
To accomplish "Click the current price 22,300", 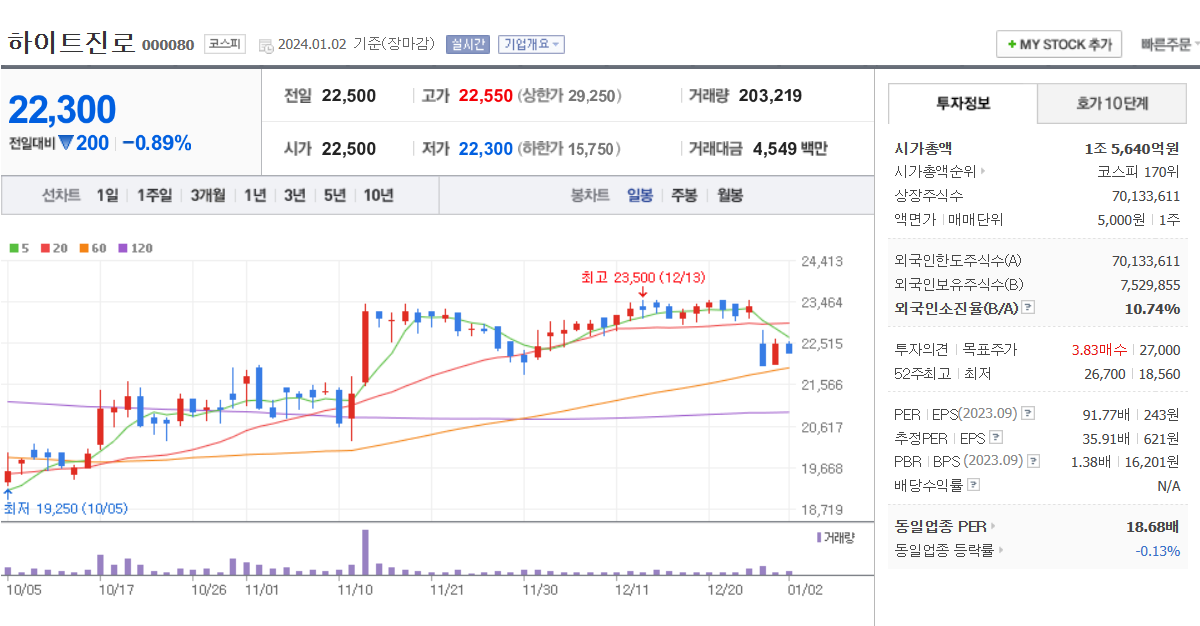I will click(63, 110).
